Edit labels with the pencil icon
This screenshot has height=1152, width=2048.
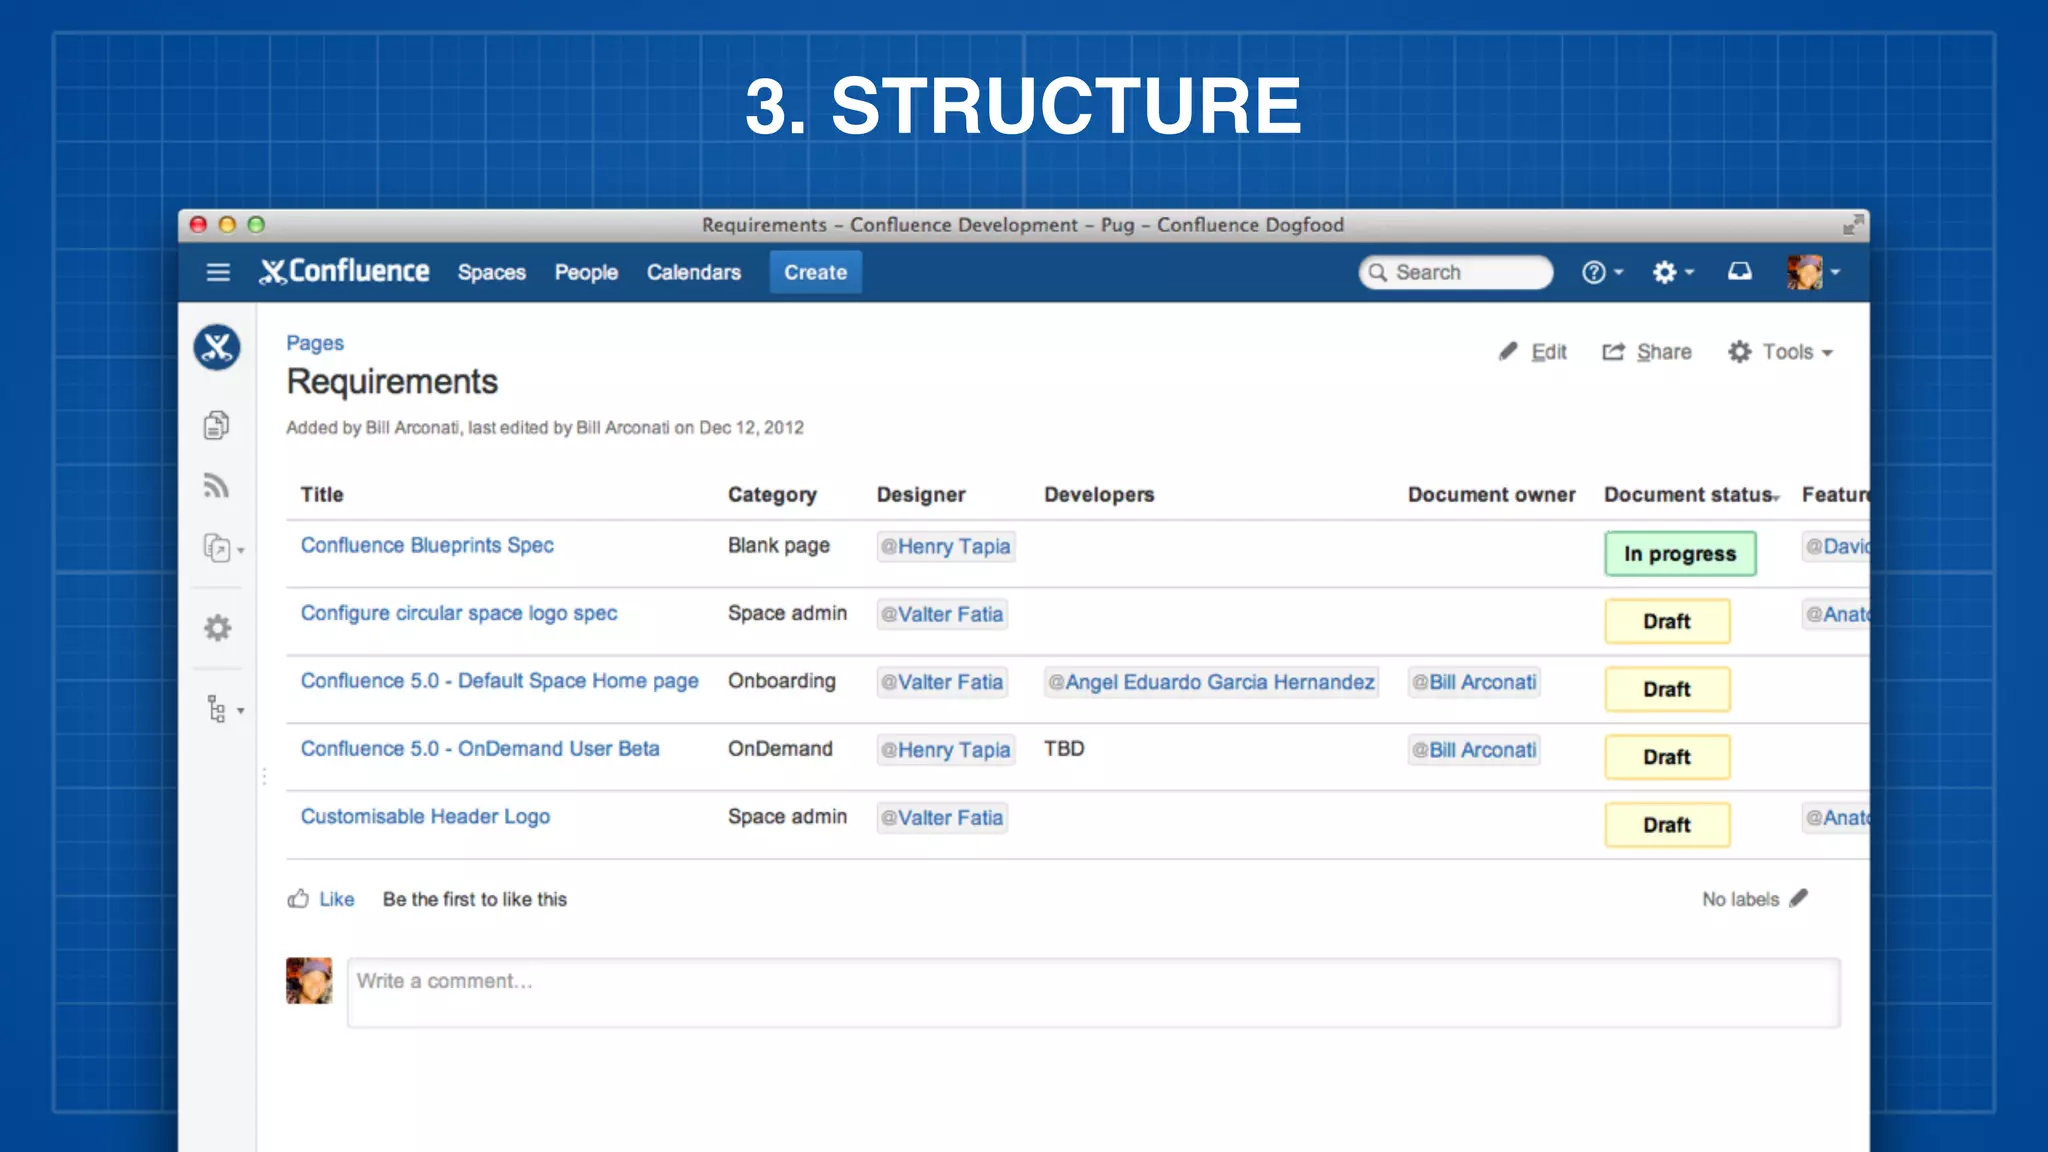point(1799,898)
